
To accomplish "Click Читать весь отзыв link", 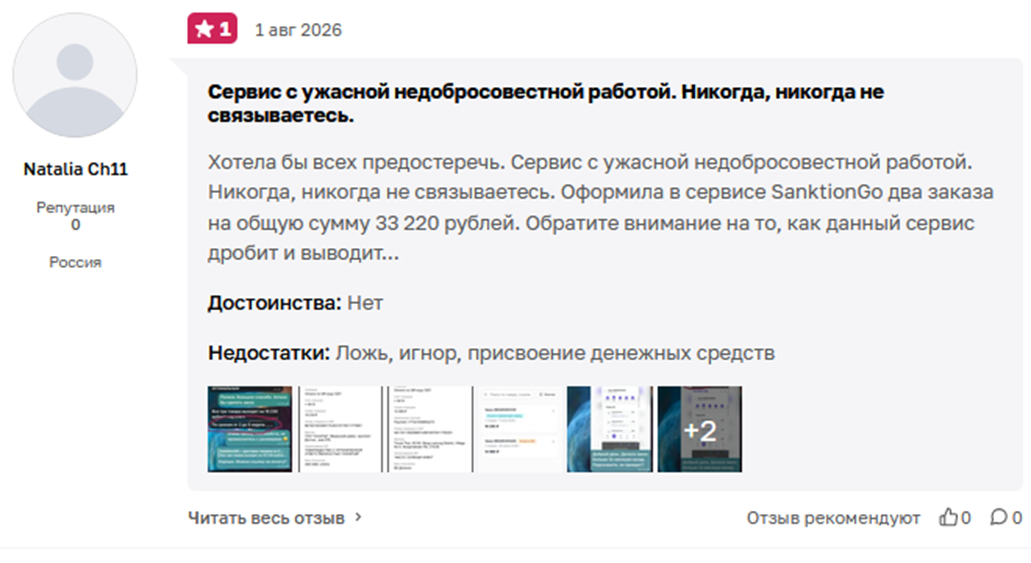I will click(266, 518).
